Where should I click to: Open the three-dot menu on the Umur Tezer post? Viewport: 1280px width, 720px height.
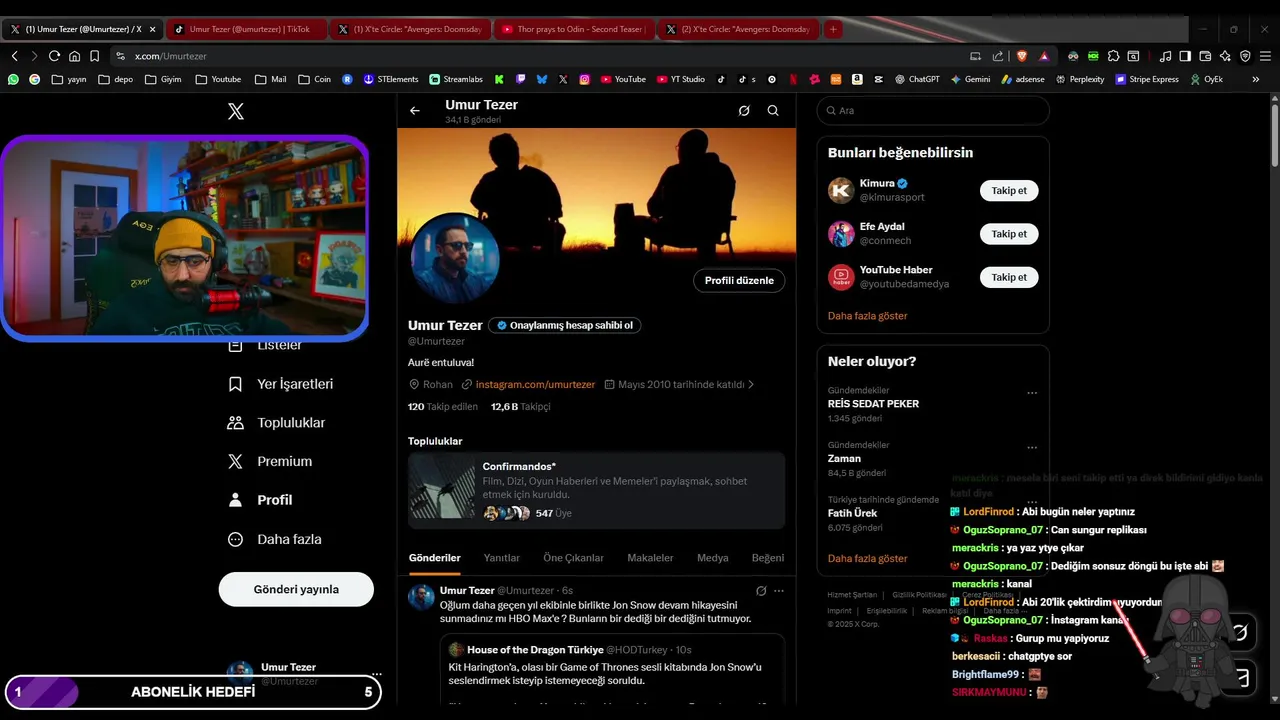tap(779, 591)
